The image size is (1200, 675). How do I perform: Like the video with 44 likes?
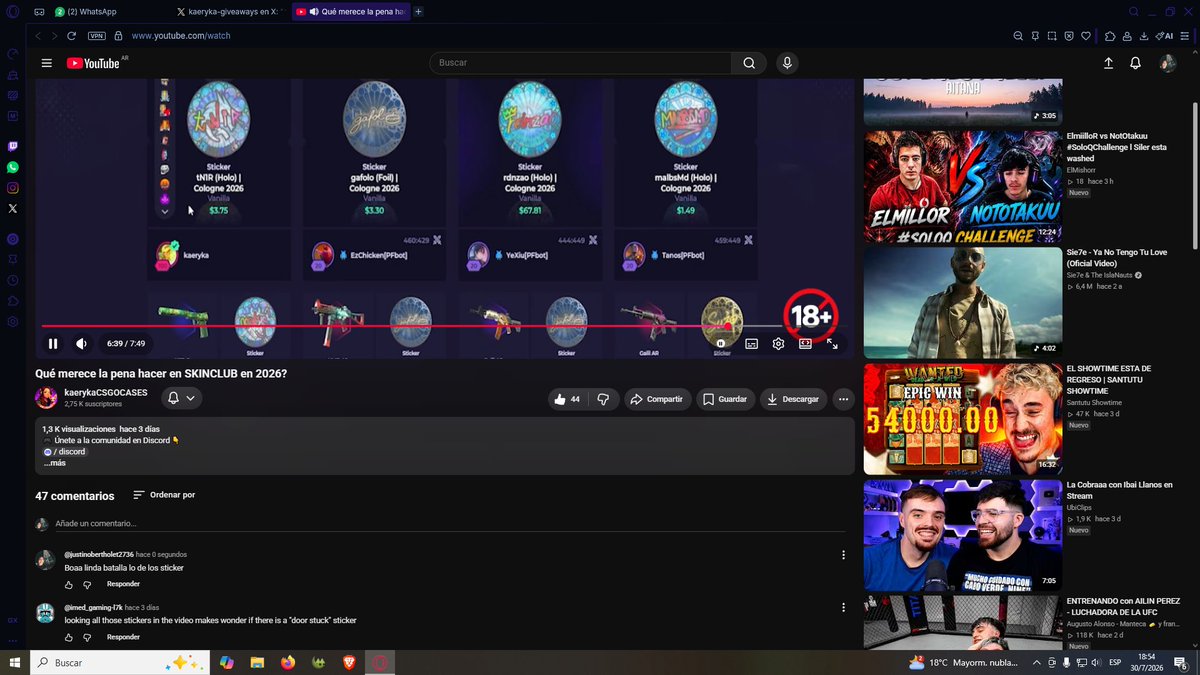pos(566,399)
